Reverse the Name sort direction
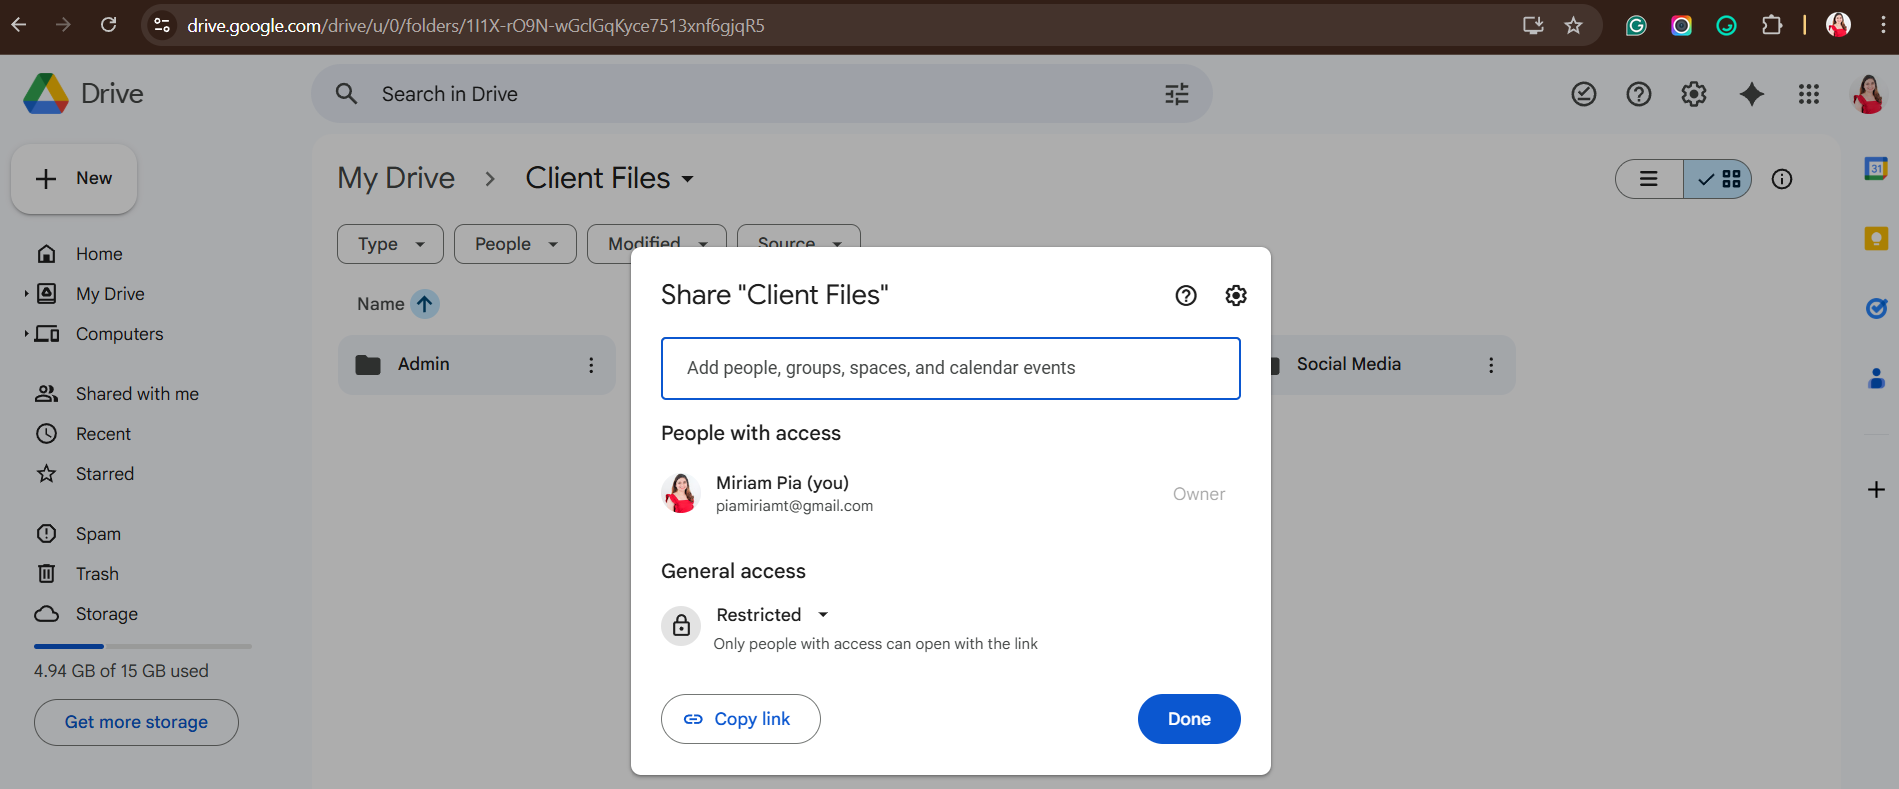 coord(425,304)
